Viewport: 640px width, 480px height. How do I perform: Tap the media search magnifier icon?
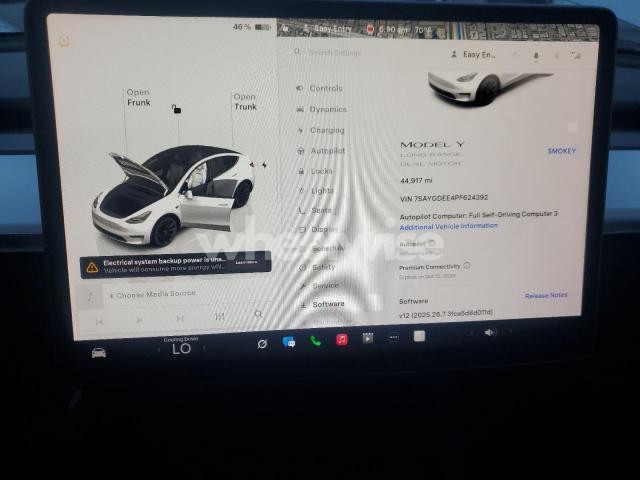pos(258,314)
